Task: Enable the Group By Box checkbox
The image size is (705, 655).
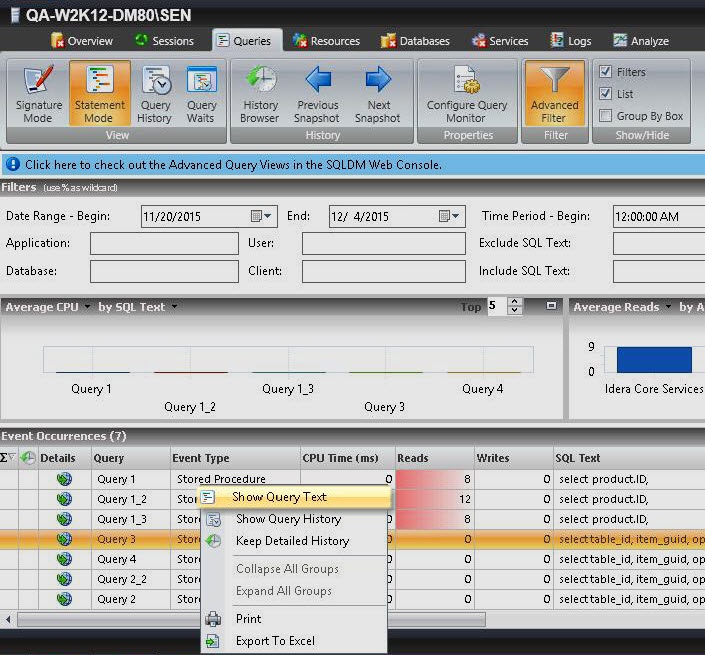Action: click(605, 116)
